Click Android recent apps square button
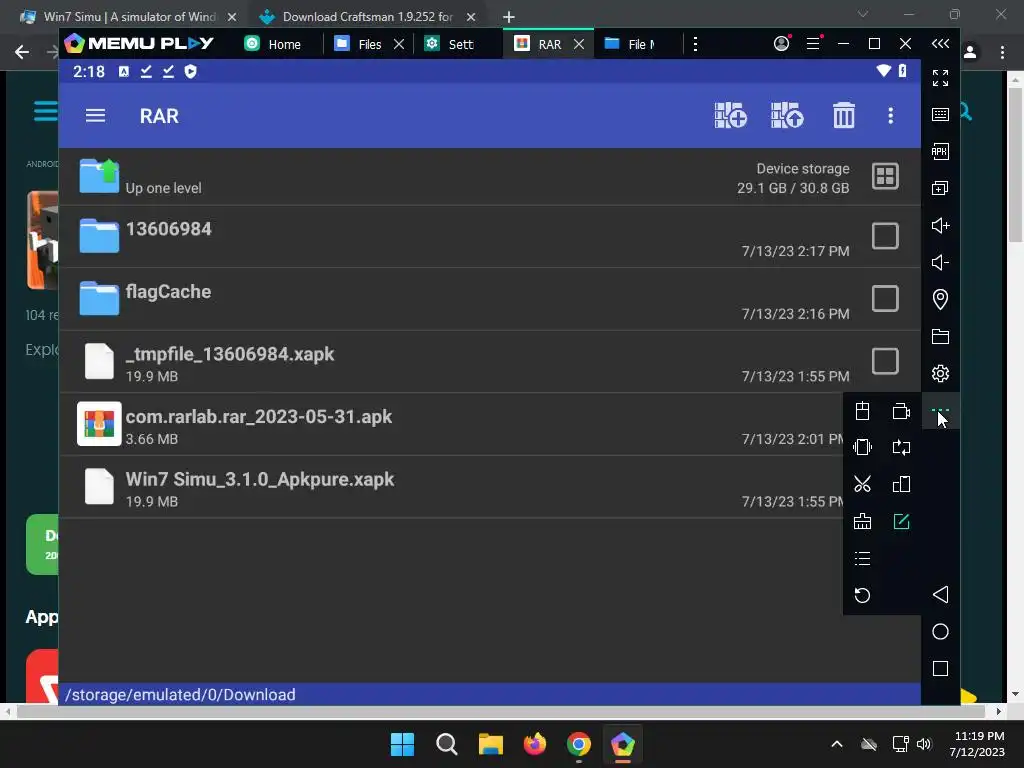This screenshot has width=1024, height=768. [940, 669]
